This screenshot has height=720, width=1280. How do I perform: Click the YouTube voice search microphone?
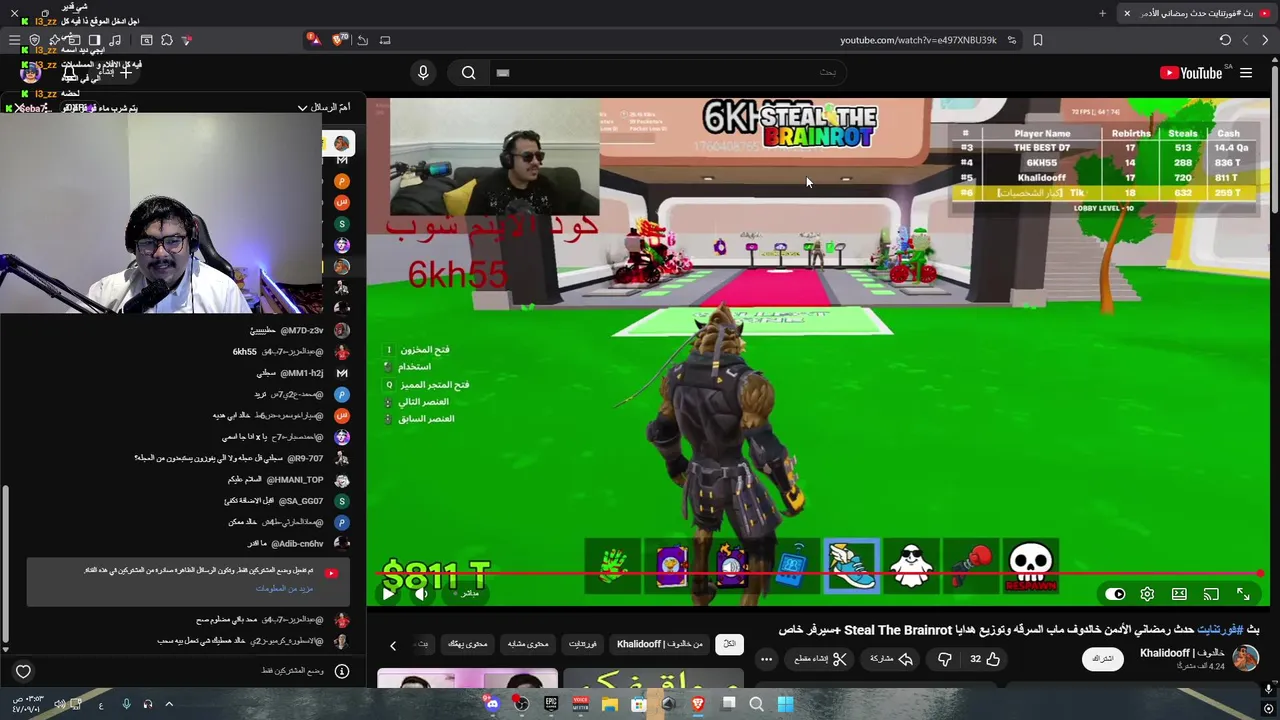coord(423,72)
